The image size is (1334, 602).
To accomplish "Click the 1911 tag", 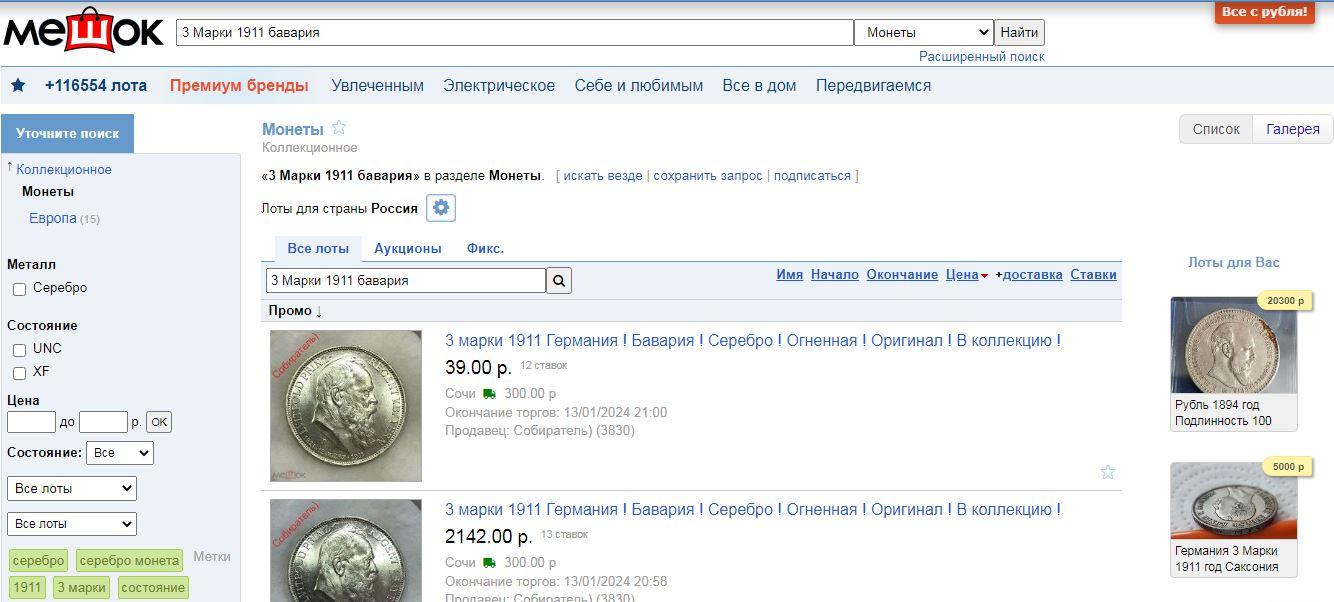I will click(x=28, y=587).
